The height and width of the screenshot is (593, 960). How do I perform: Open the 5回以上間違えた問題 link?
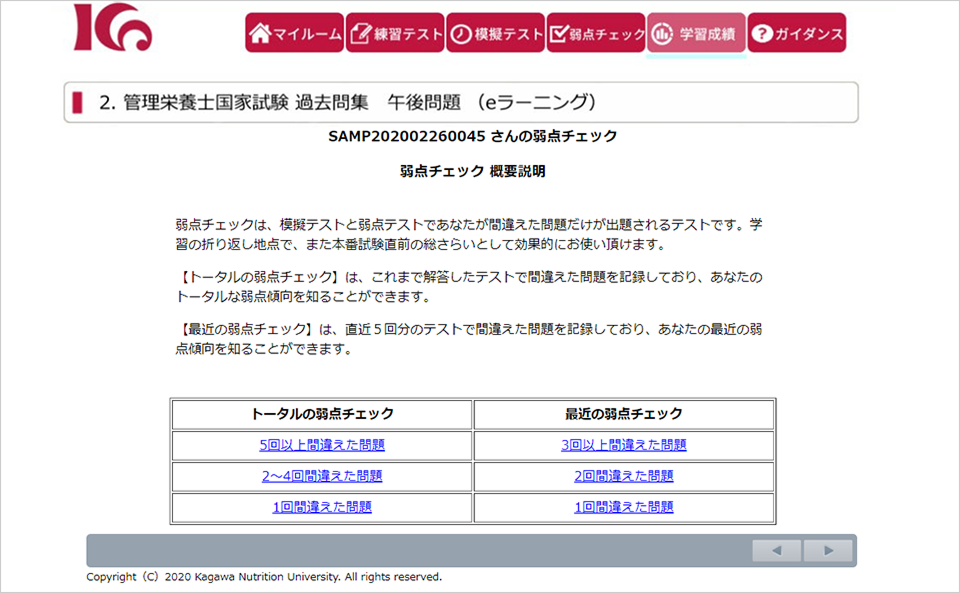coord(322,445)
